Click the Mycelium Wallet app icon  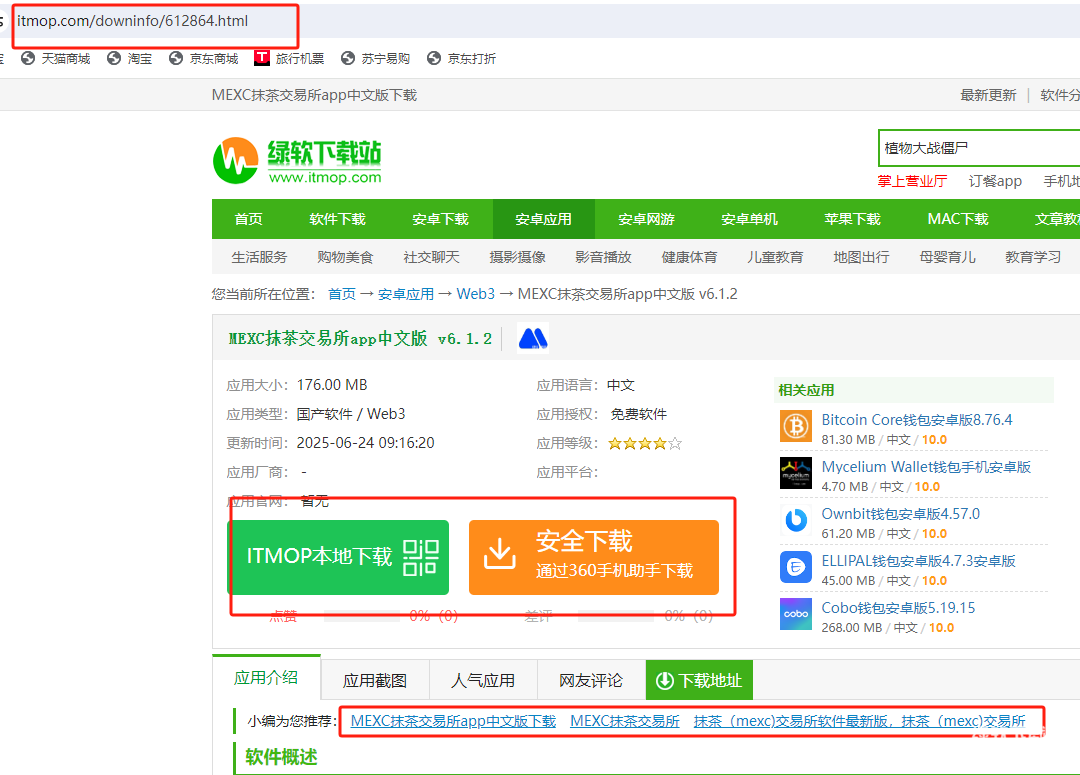point(796,473)
